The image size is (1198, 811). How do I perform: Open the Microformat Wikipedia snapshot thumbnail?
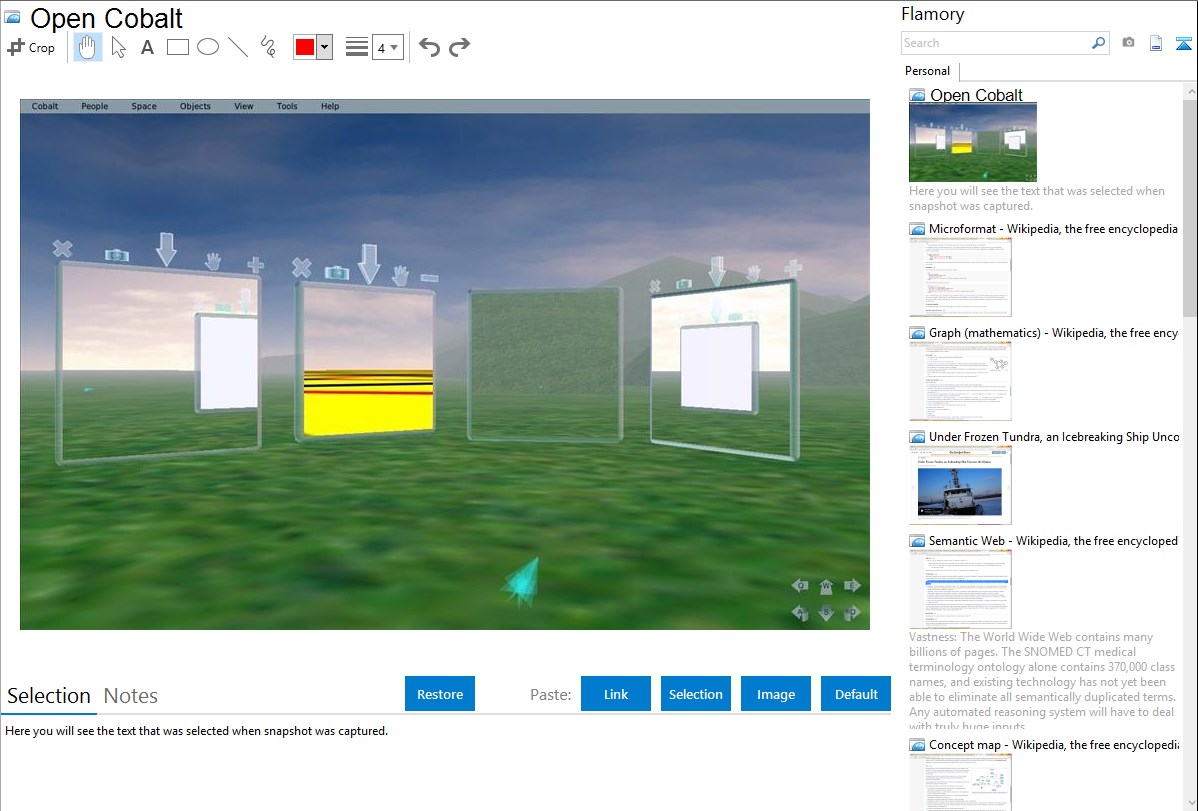(x=960, y=277)
